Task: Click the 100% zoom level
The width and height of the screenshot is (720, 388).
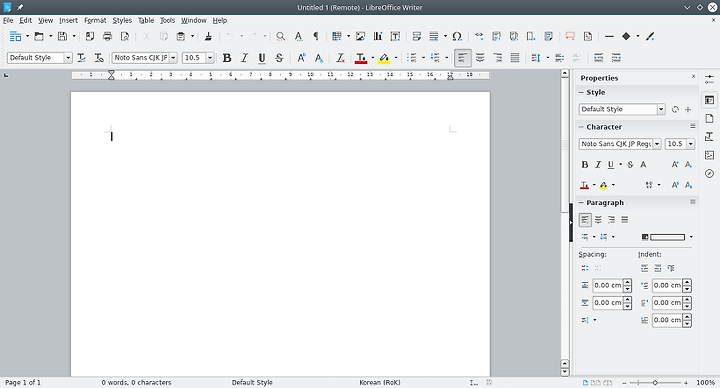Action: pos(705,382)
